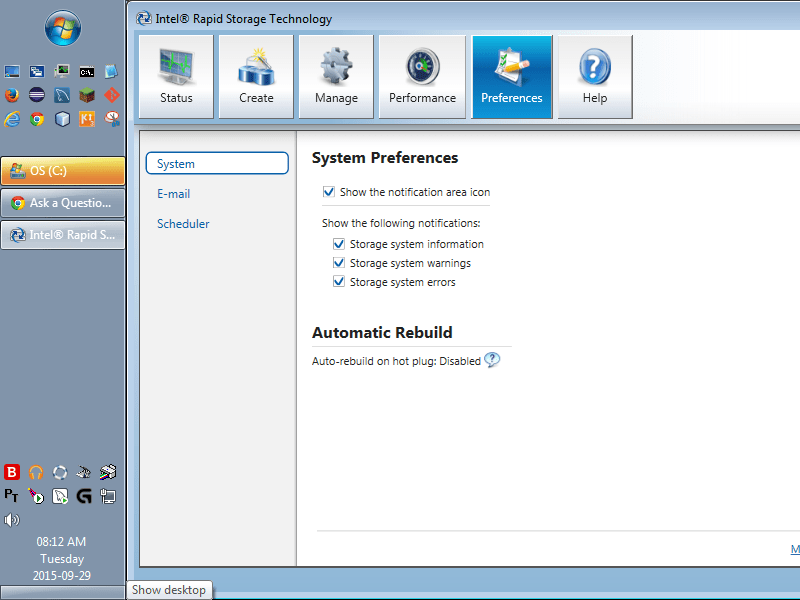Launch the blue notepad icon
800x600 pixels.
[x=111, y=71]
